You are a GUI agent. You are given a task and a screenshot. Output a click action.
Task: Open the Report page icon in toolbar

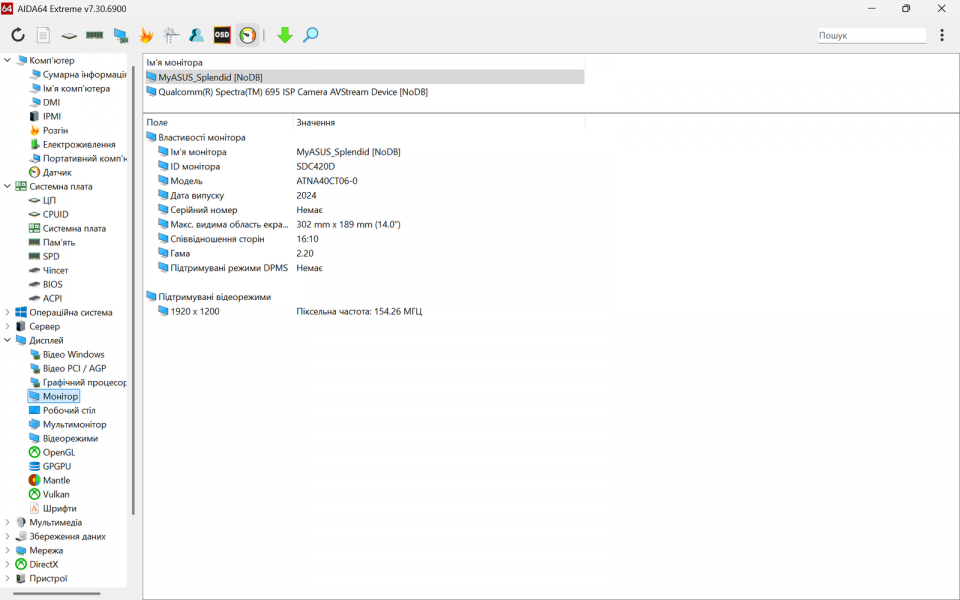click(x=43, y=35)
